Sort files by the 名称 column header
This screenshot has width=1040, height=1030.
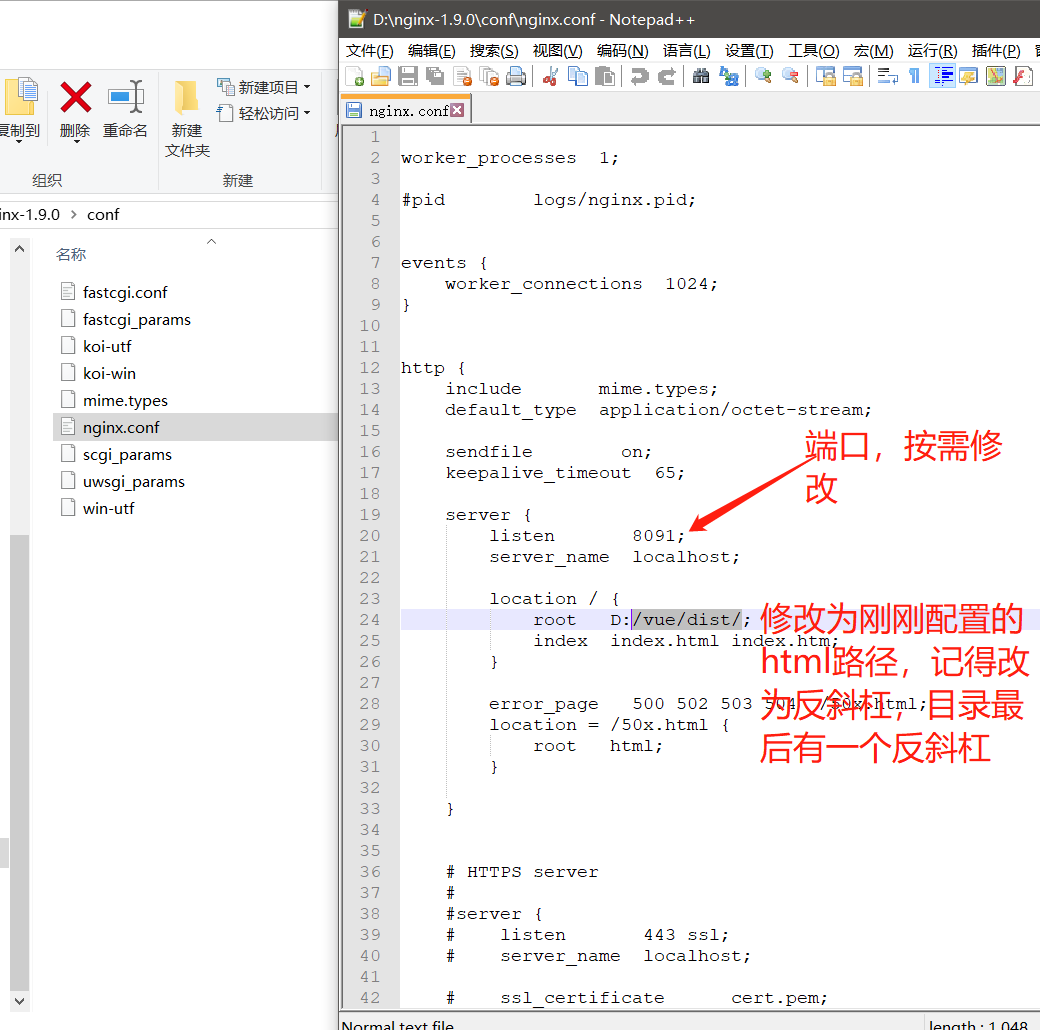tap(71, 255)
